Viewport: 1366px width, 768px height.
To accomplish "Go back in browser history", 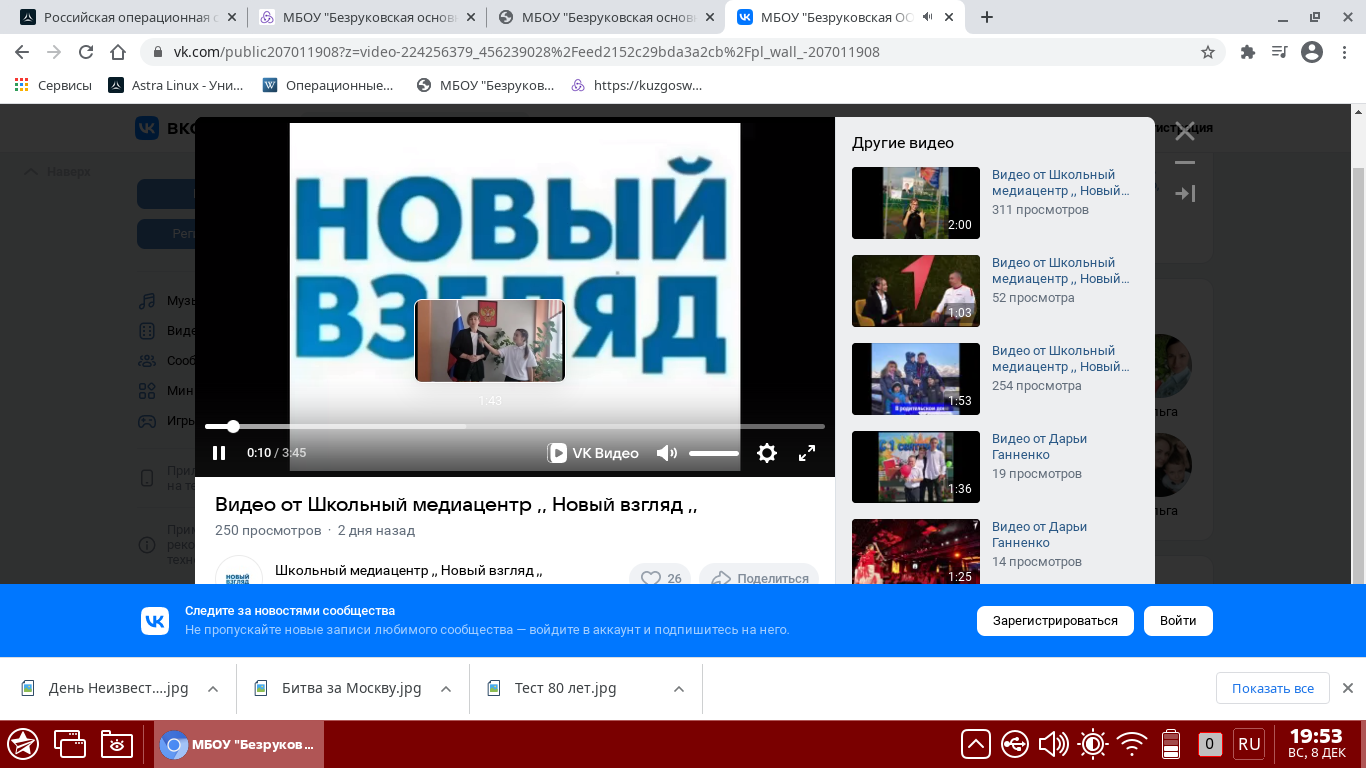I will click(22, 52).
